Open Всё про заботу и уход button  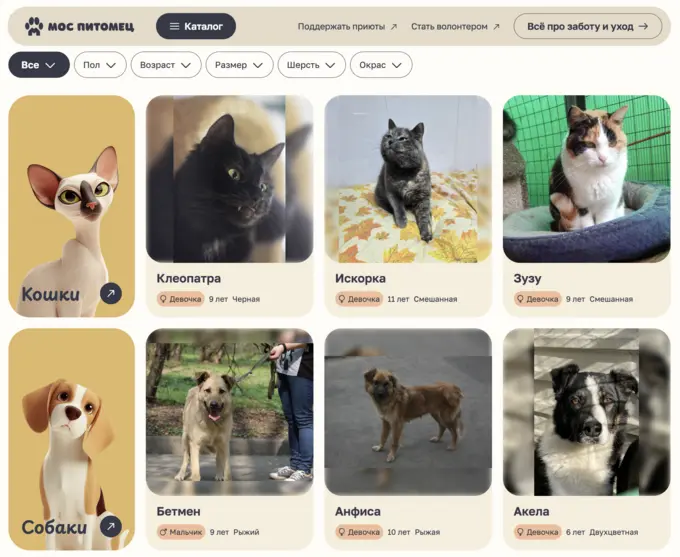pyautogui.click(x=588, y=26)
